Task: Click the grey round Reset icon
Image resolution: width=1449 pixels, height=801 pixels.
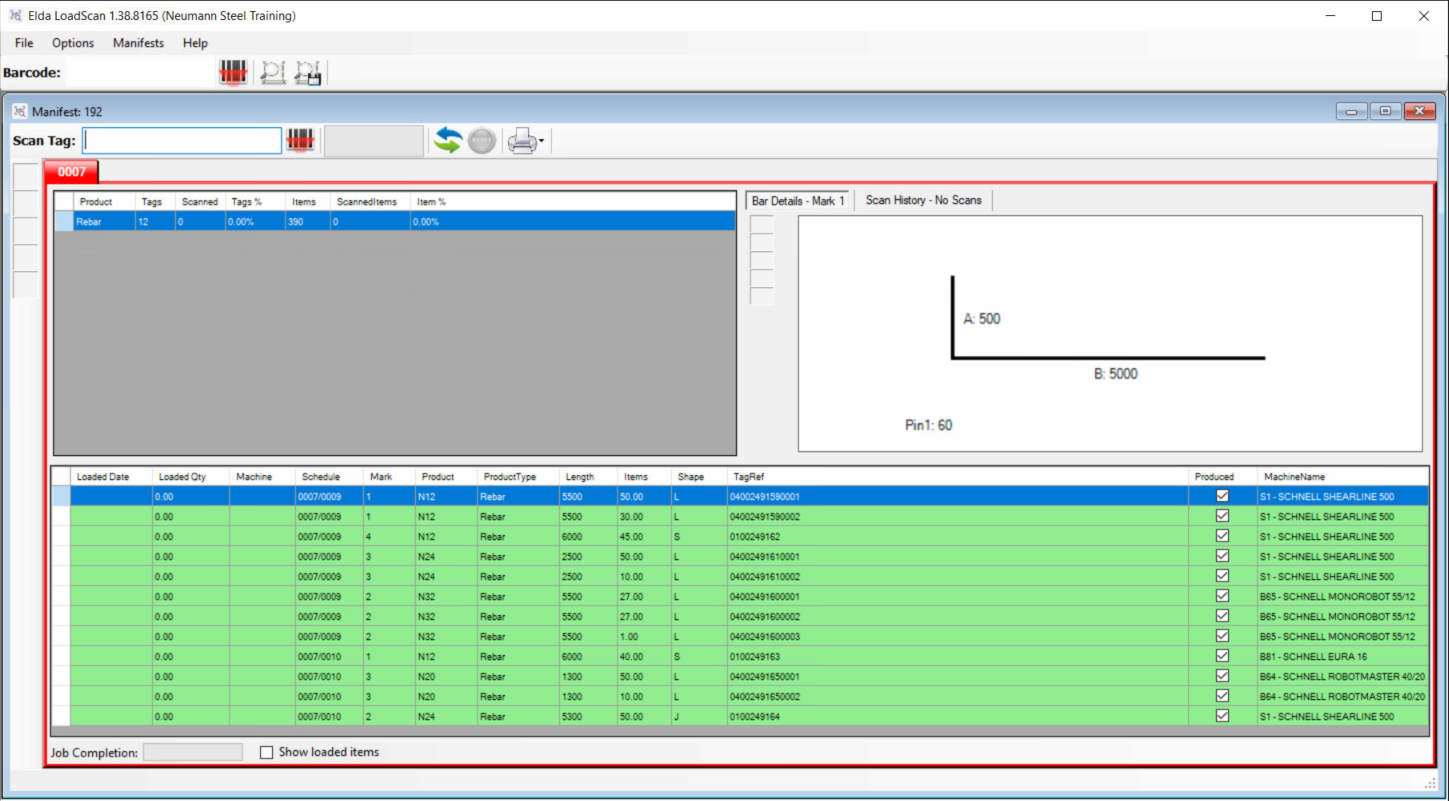Action: click(482, 141)
